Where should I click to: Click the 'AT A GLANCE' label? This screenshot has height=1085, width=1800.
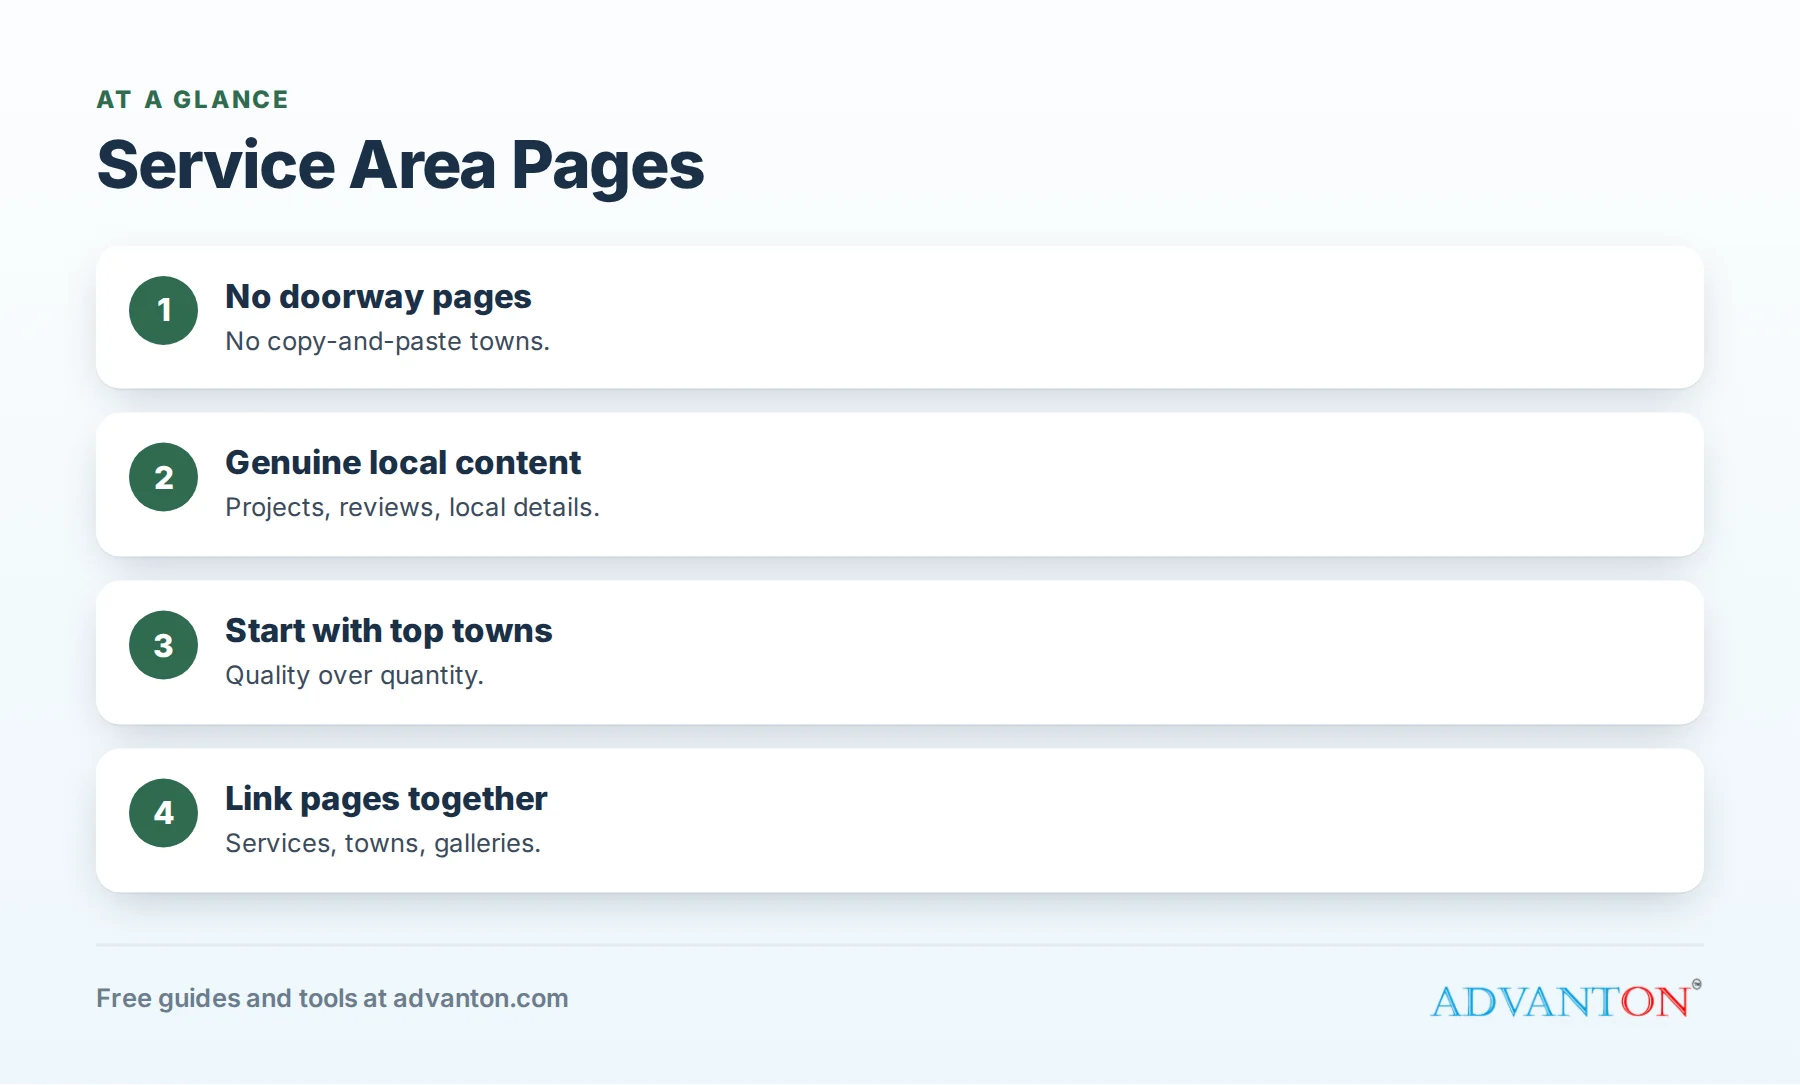pyautogui.click(x=193, y=99)
